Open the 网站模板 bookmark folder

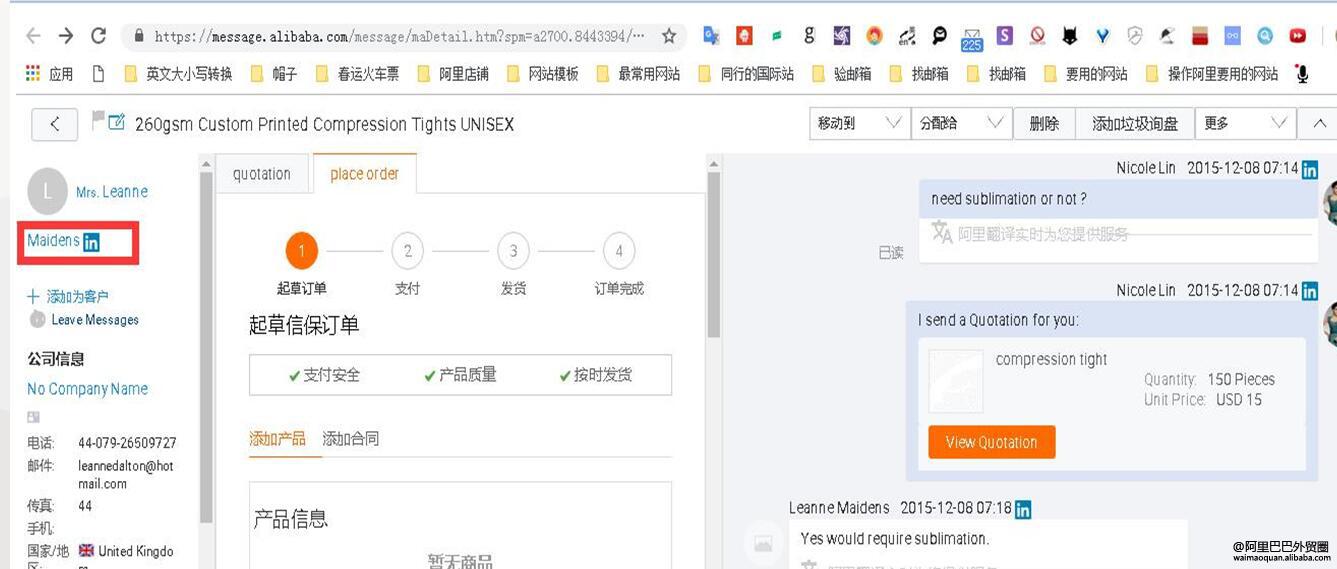543,73
